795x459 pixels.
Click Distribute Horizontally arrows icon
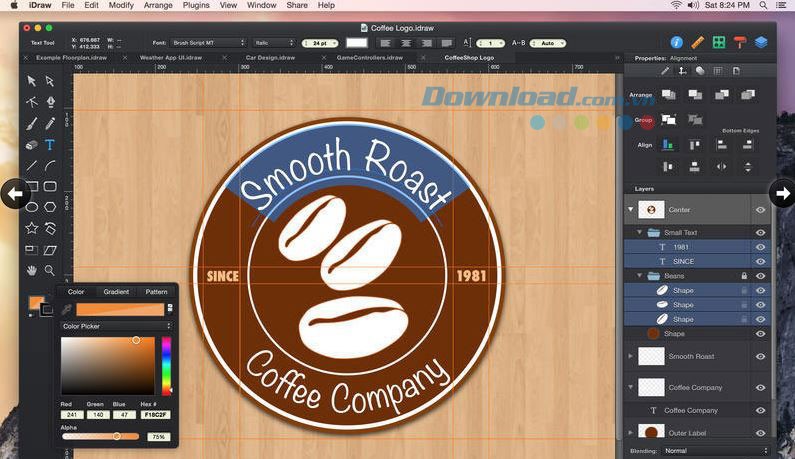pos(721,166)
